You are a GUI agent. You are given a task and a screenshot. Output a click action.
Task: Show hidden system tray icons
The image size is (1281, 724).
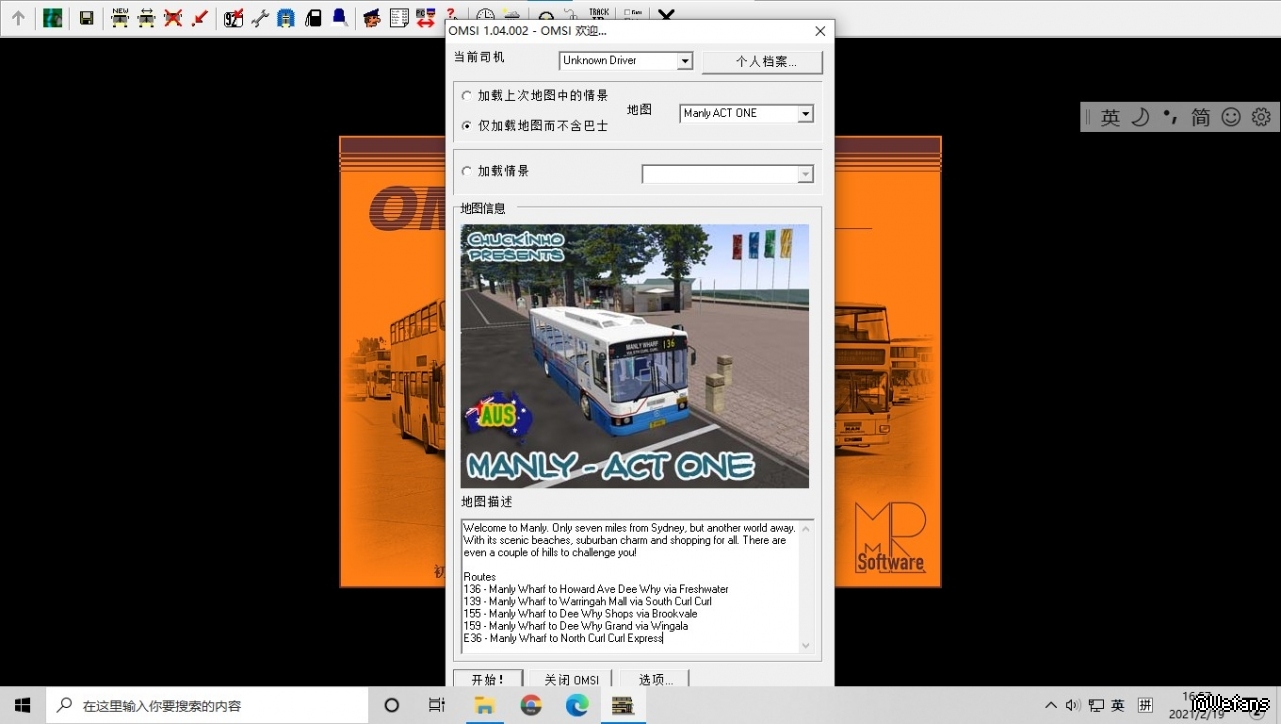click(1051, 705)
